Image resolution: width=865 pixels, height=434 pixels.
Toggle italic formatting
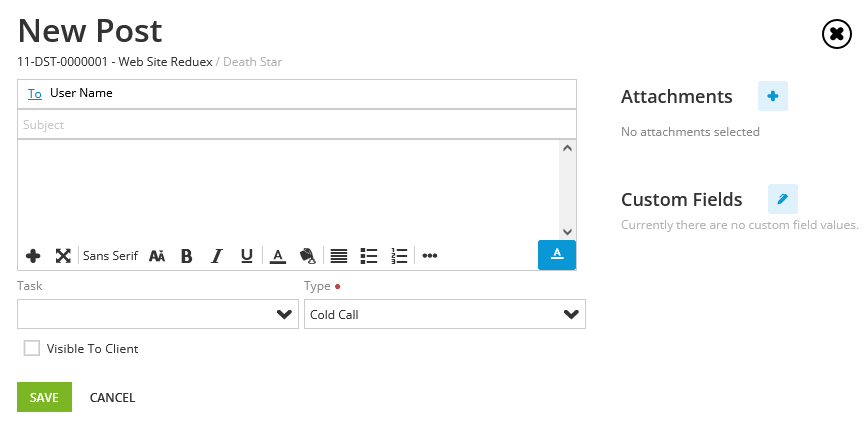pyautogui.click(x=217, y=256)
